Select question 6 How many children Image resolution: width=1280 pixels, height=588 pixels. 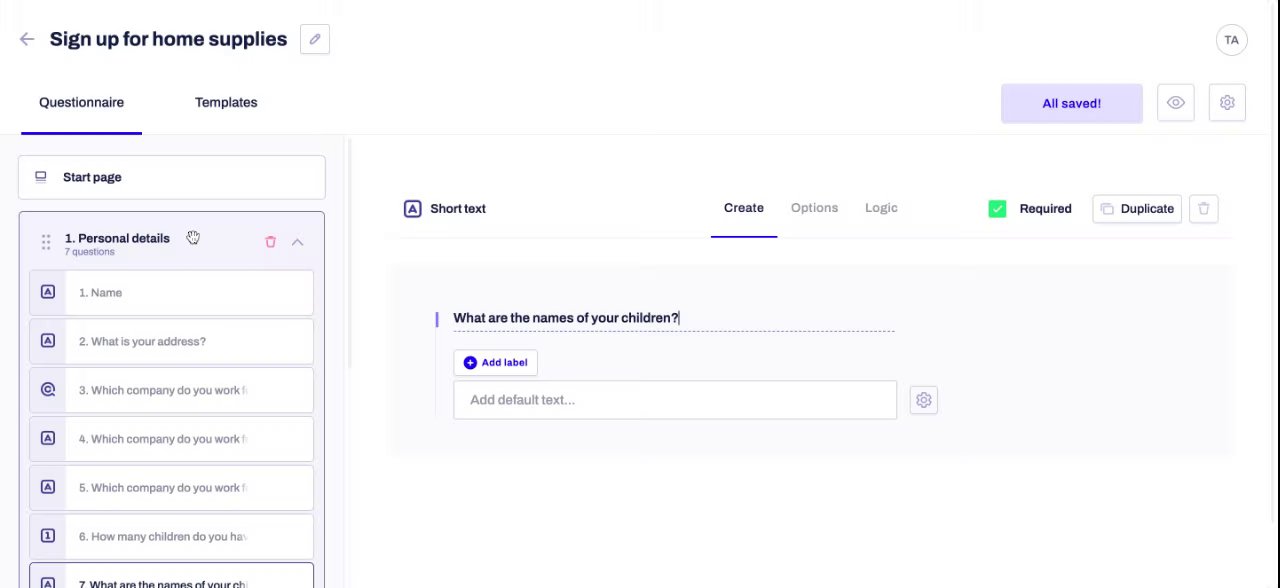[x=171, y=536]
